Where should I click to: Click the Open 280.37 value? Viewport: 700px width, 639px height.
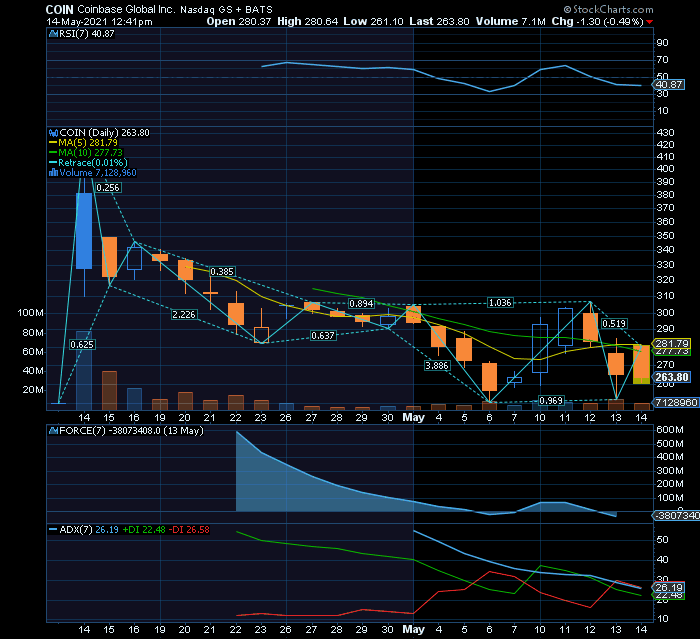click(x=239, y=21)
